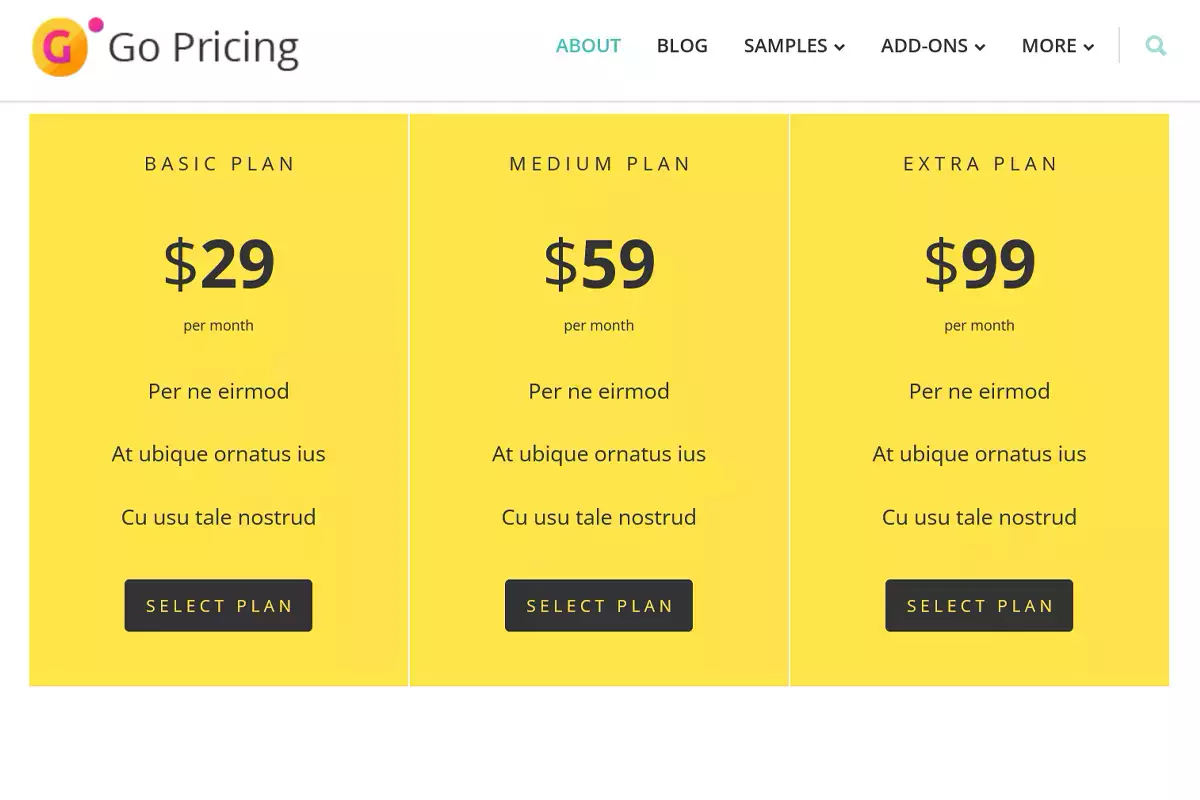Expand the Samples dropdown chevron
This screenshot has width=1200, height=800.
pyautogui.click(x=840, y=47)
